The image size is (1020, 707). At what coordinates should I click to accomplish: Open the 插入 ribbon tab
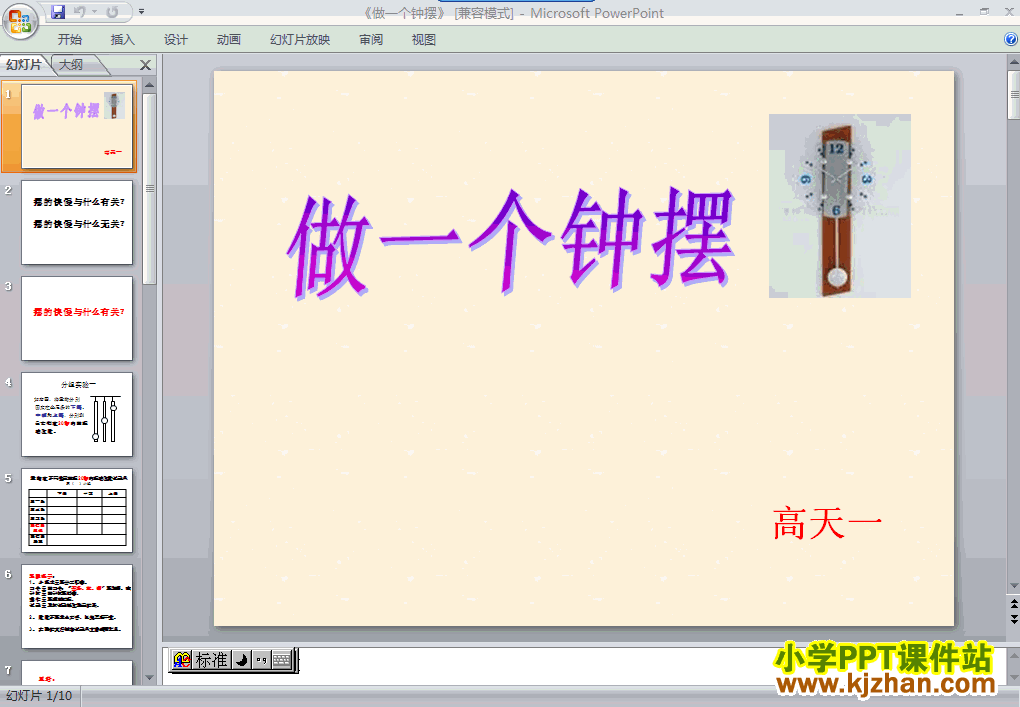[122, 40]
